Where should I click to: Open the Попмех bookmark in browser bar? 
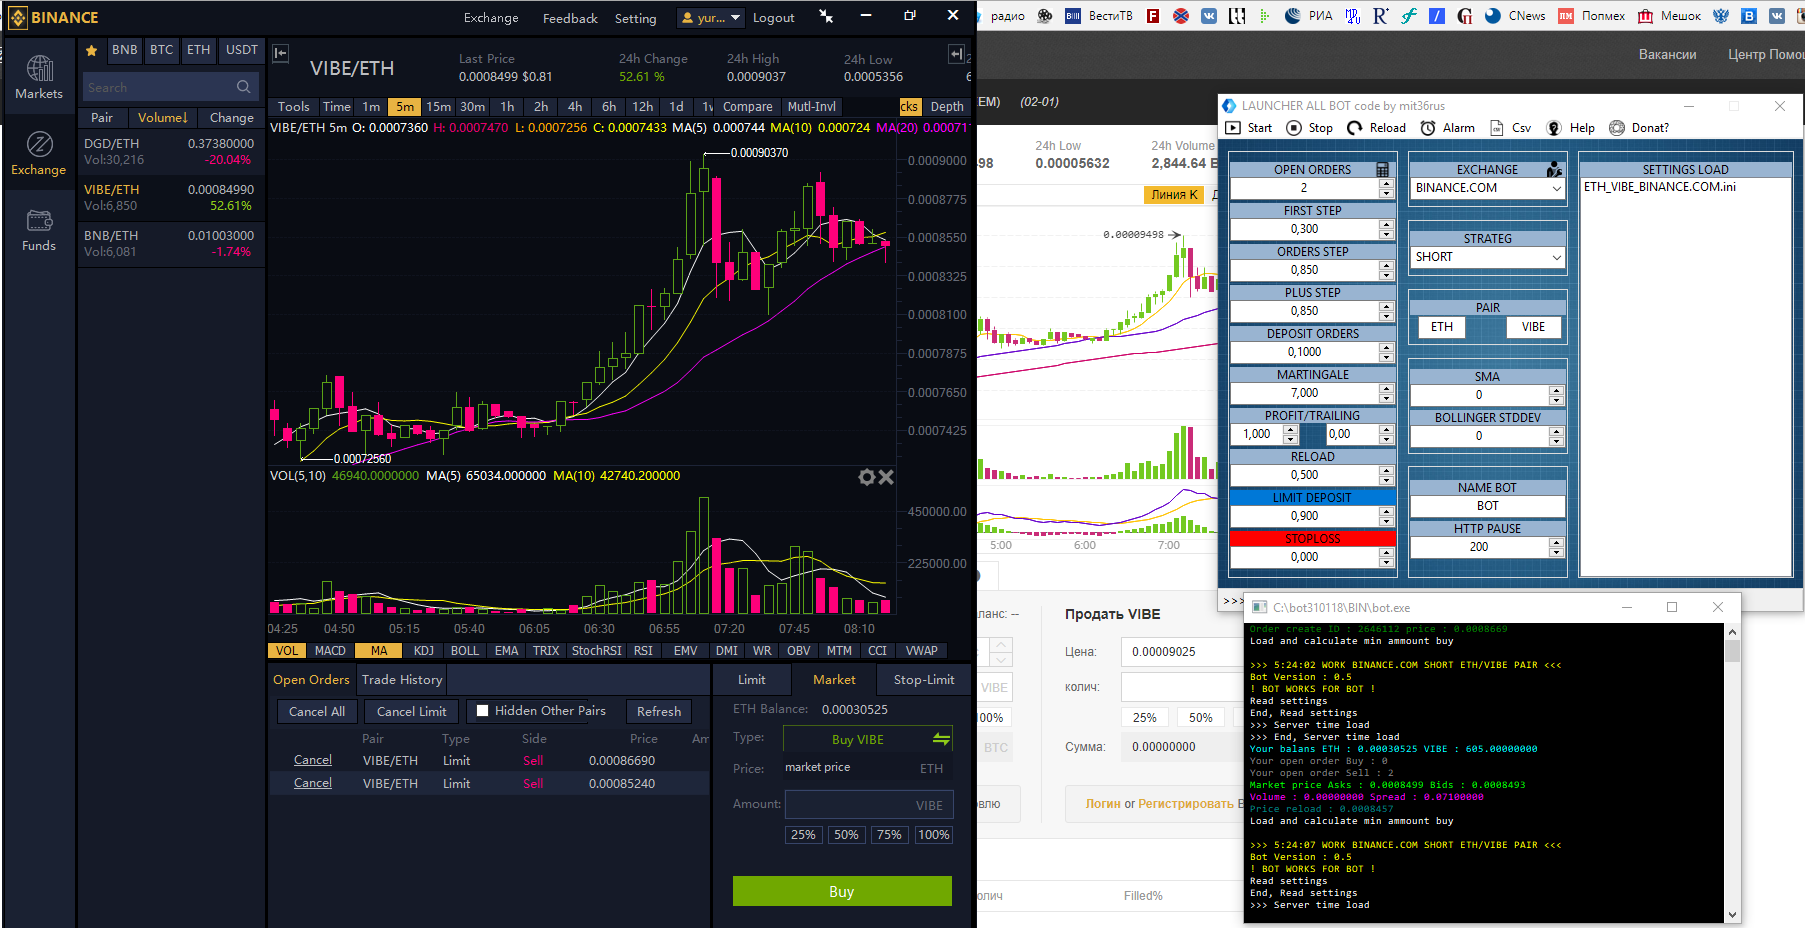(x=1592, y=16)
